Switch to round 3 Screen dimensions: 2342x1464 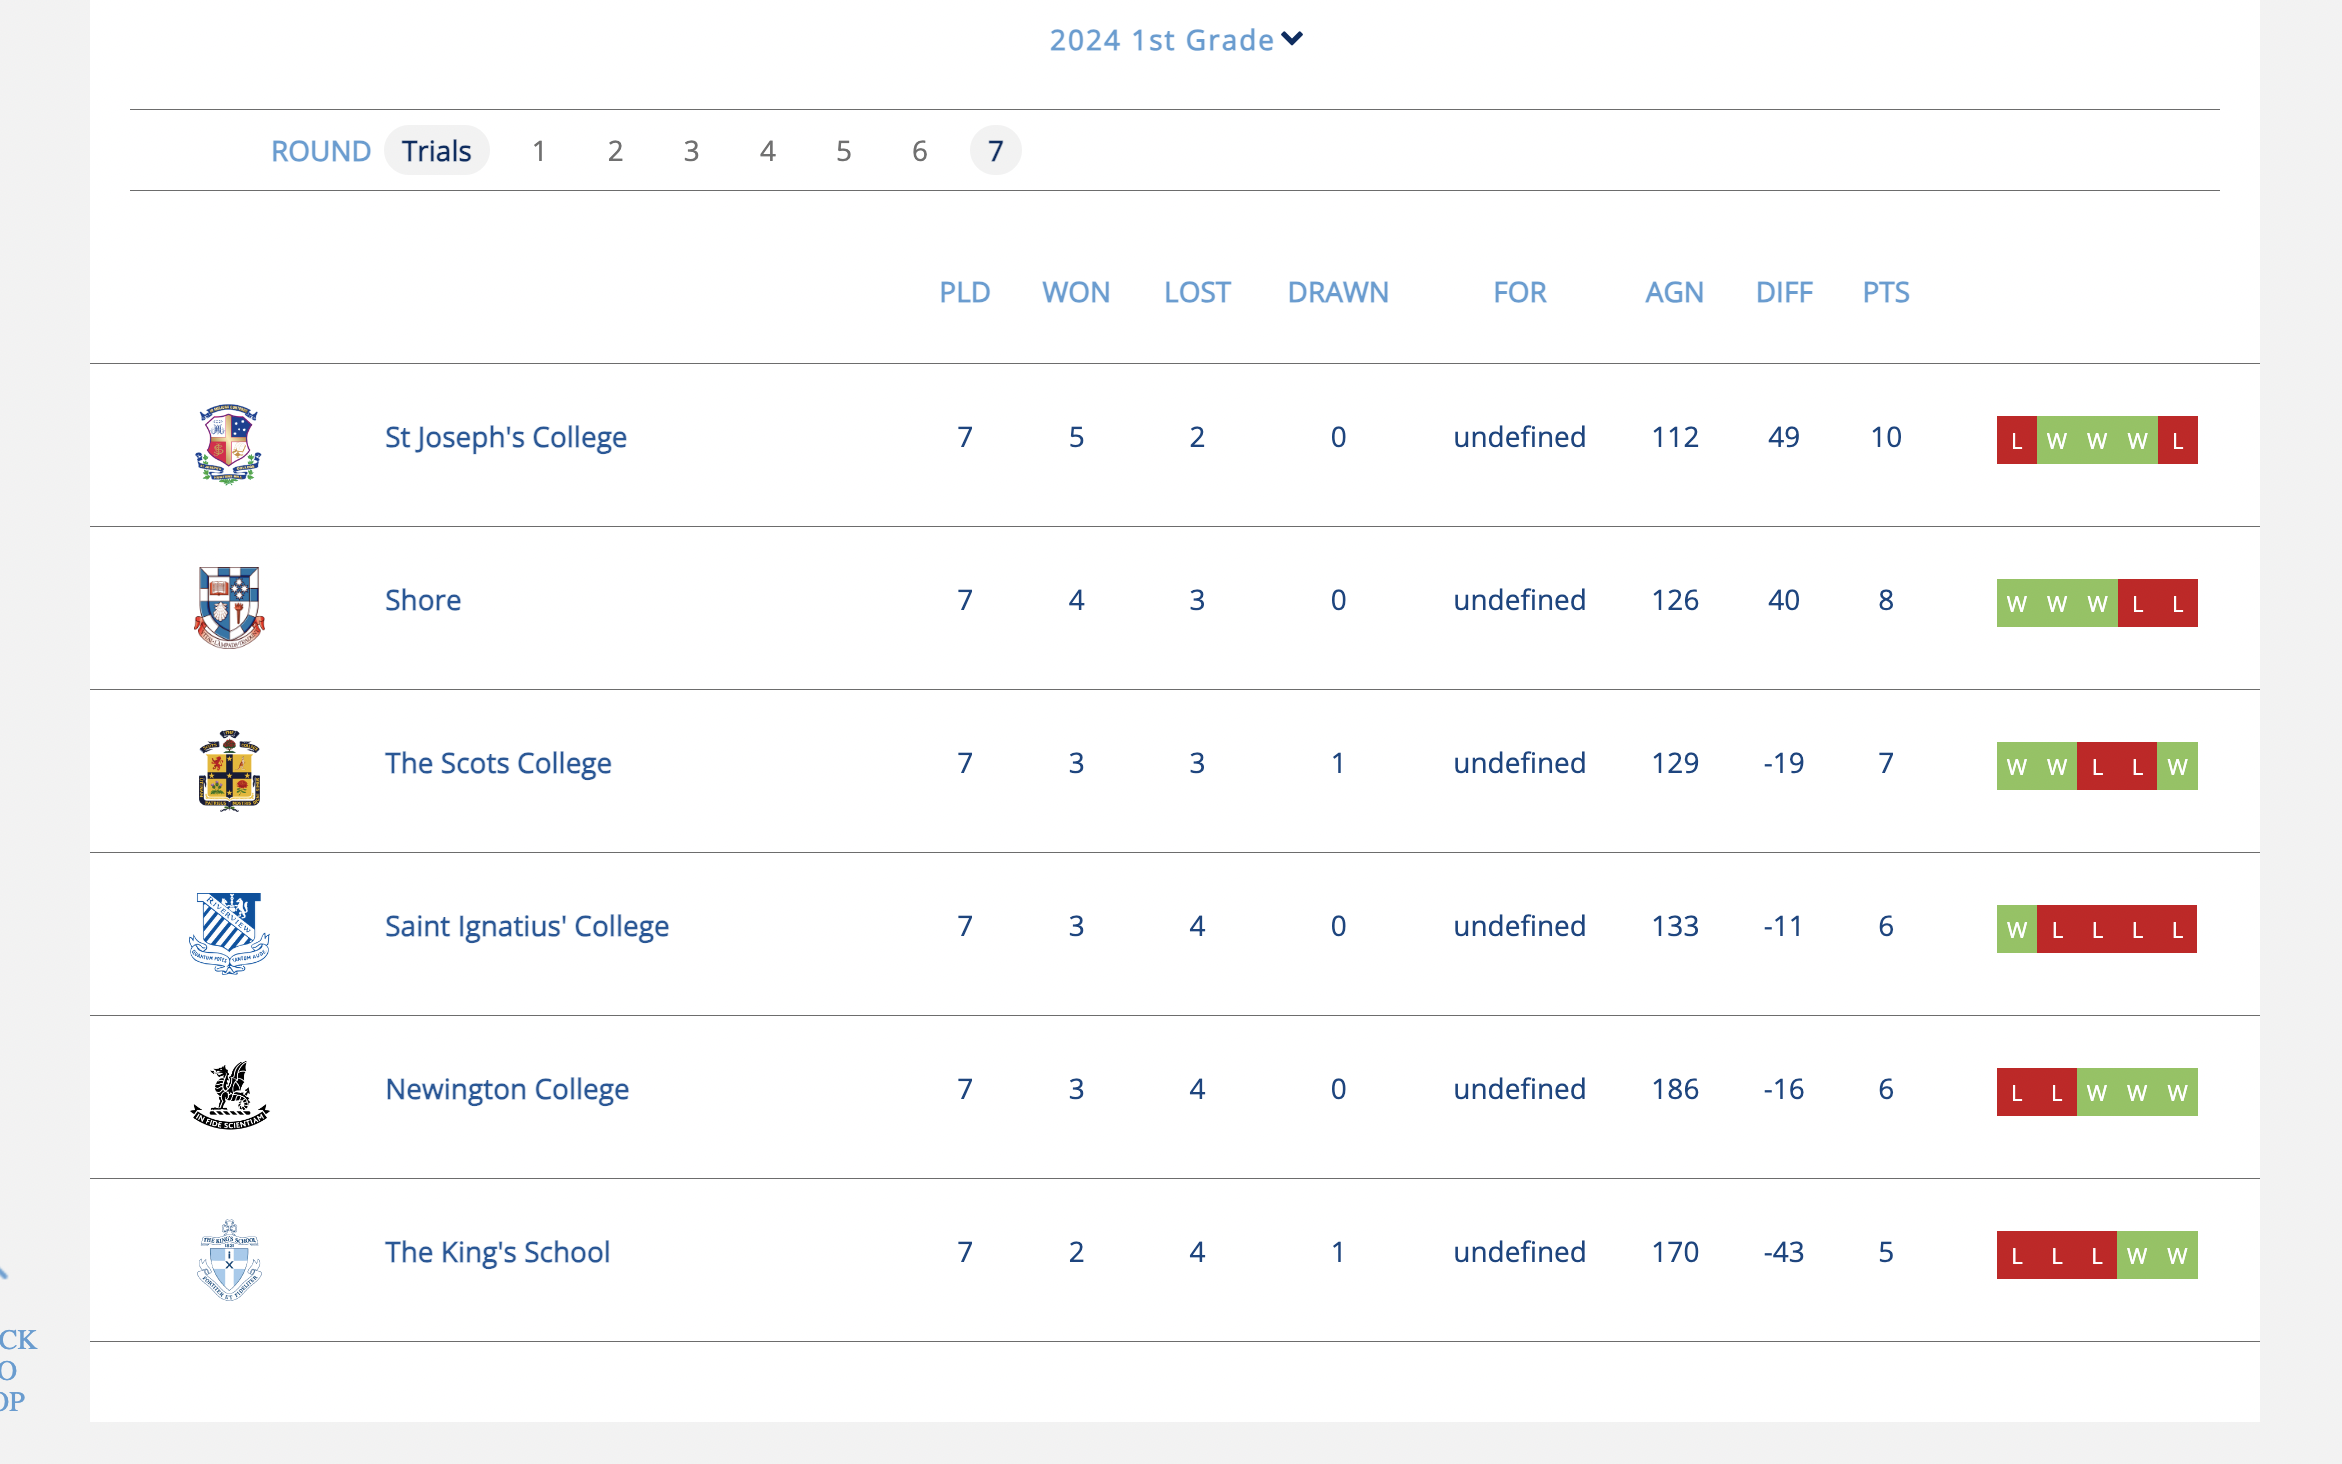tap(691, 151)
